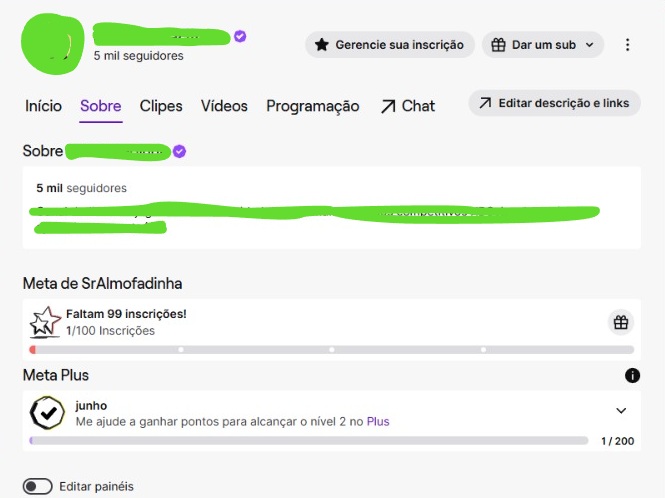Click the stars icon of the subscription goal

45,322
